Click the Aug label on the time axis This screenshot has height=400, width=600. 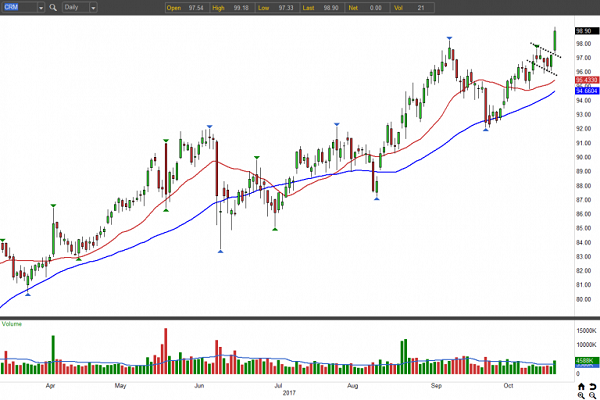[353, 384]
